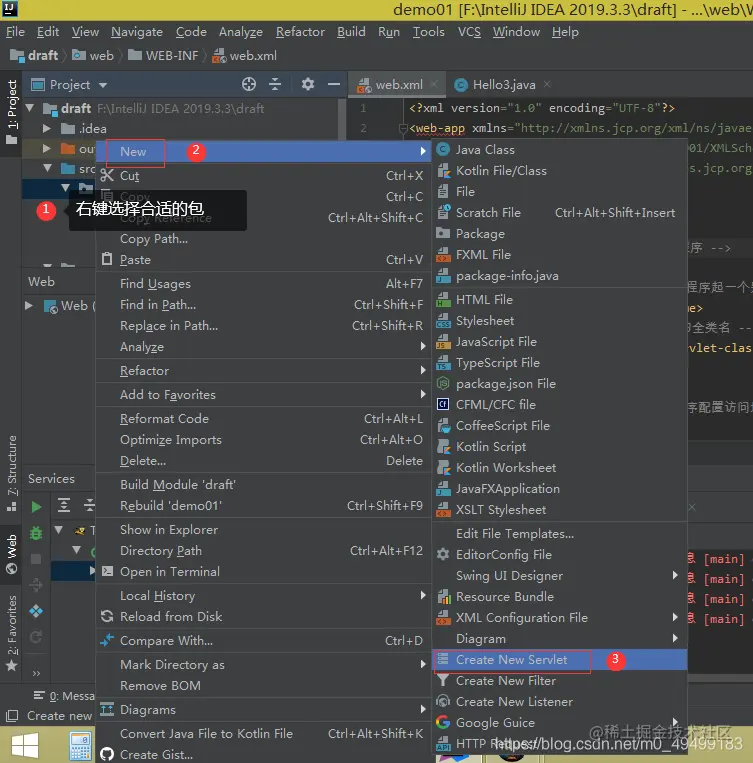Image resolution: width=753 pixels, height=763 pixels.
Task: Open the VCS menu
Action: pyautogui.click(x=469, y=32)
